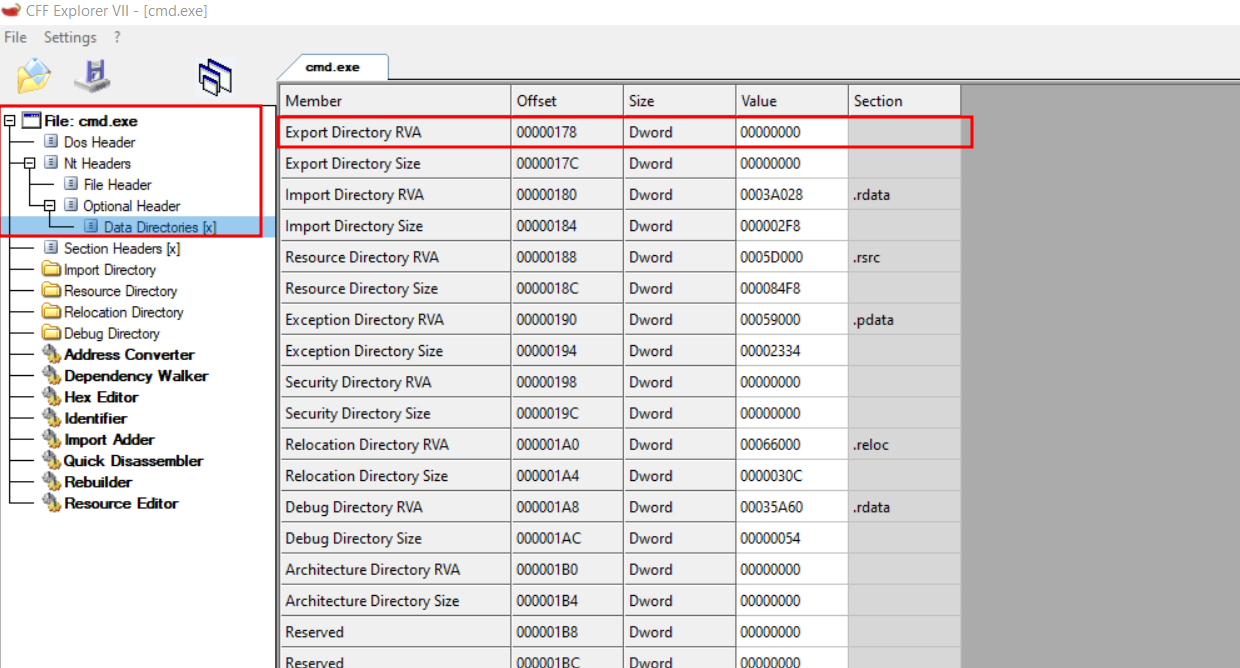Screen dimensions: 1240x668
Task: Open the Import Adder tool
Action: [109, 440]
